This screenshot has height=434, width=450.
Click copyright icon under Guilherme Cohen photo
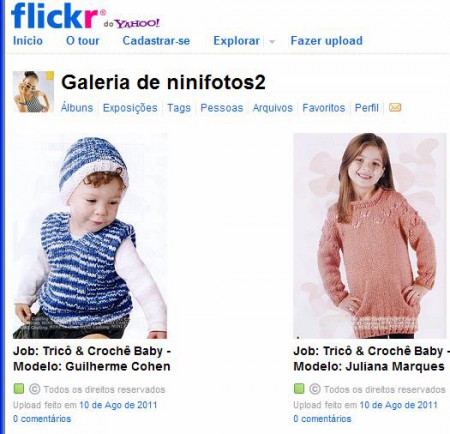(x=34, y=389)
